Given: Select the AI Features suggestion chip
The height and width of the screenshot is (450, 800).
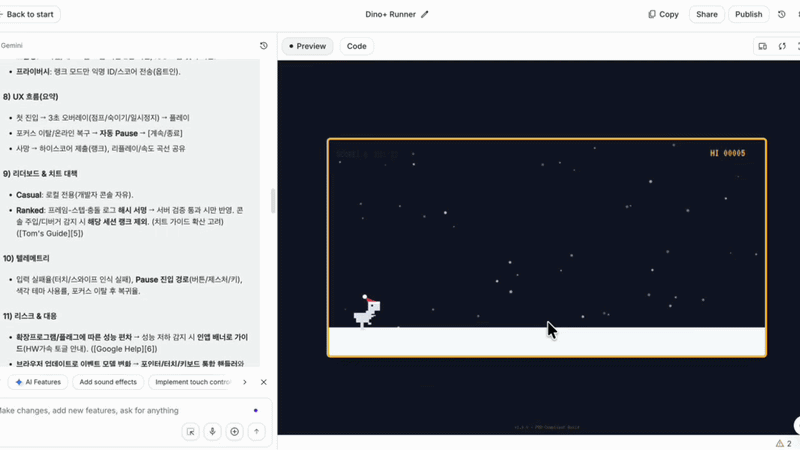Looking at the screenshot, I should pos(38,382).
